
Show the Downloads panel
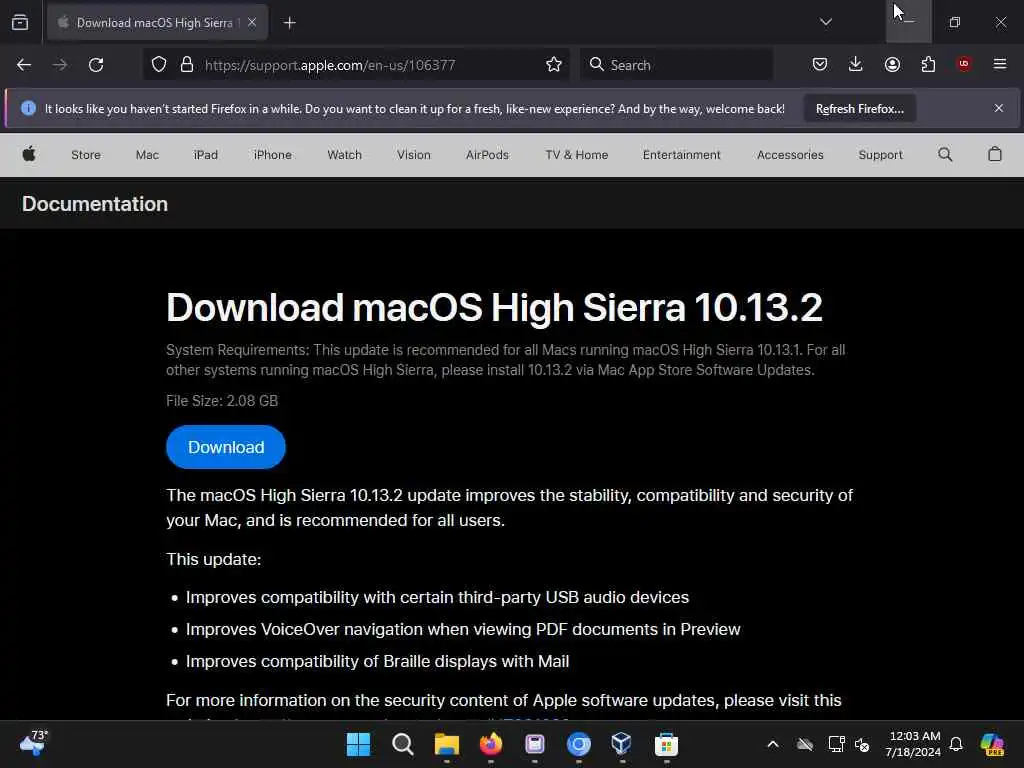click(856, 64)
